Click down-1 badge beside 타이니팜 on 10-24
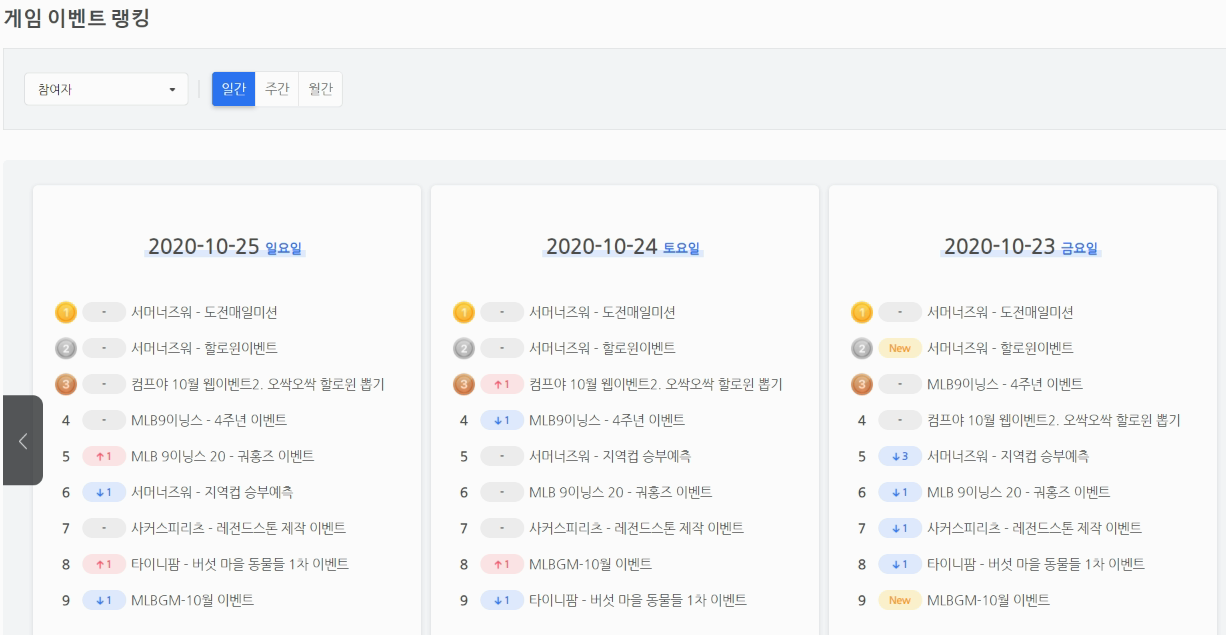Image resolution: width=1226 pixels, height=635 pixels. pos(502,600)
